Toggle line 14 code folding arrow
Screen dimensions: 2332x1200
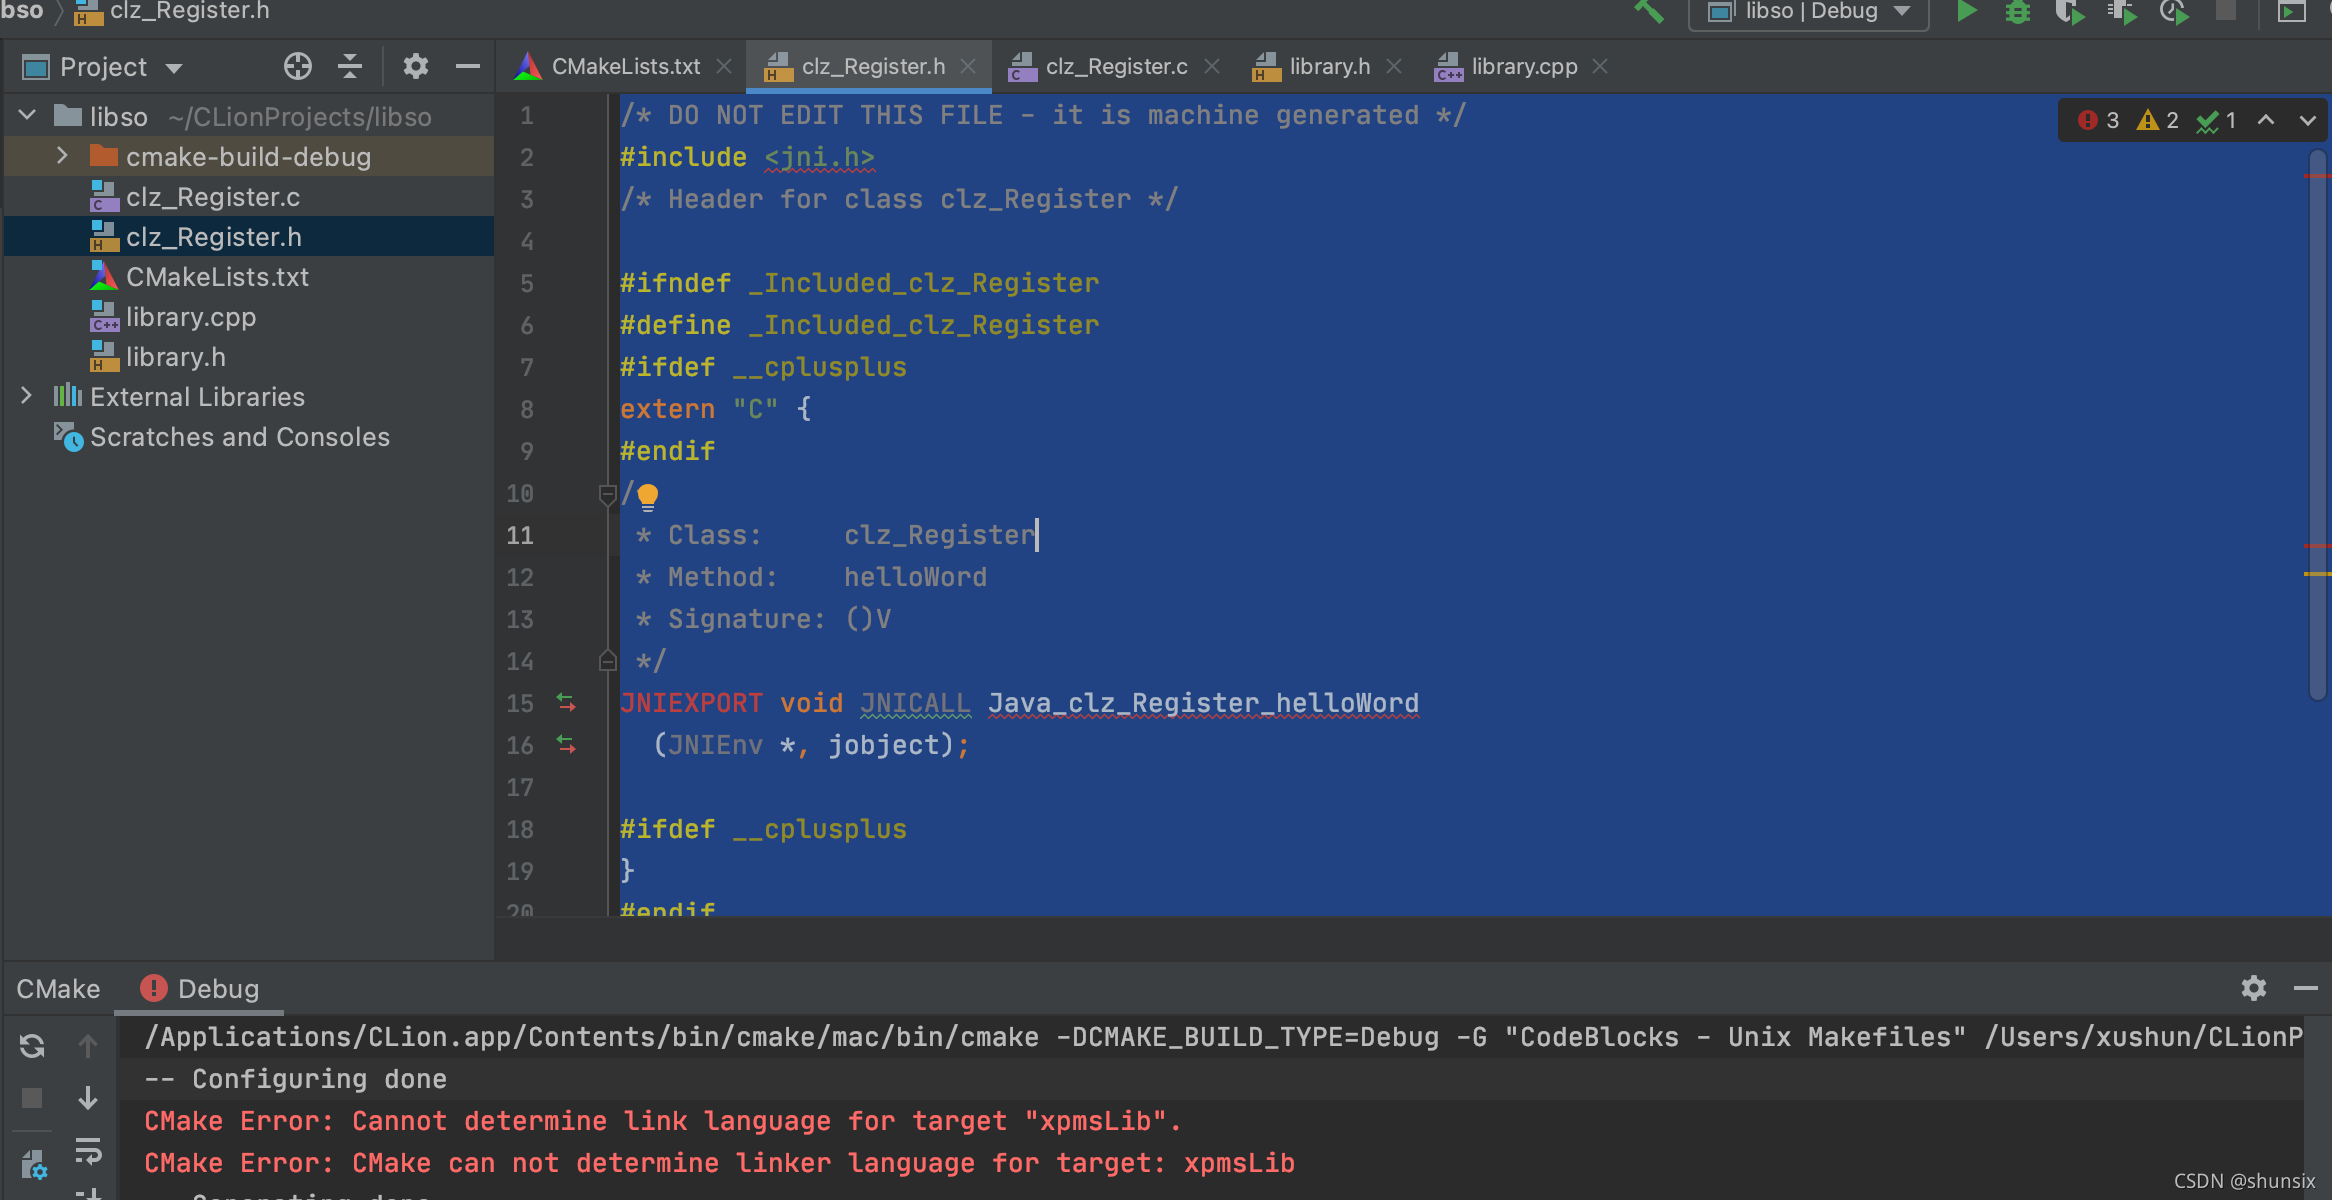coord(604,660)
